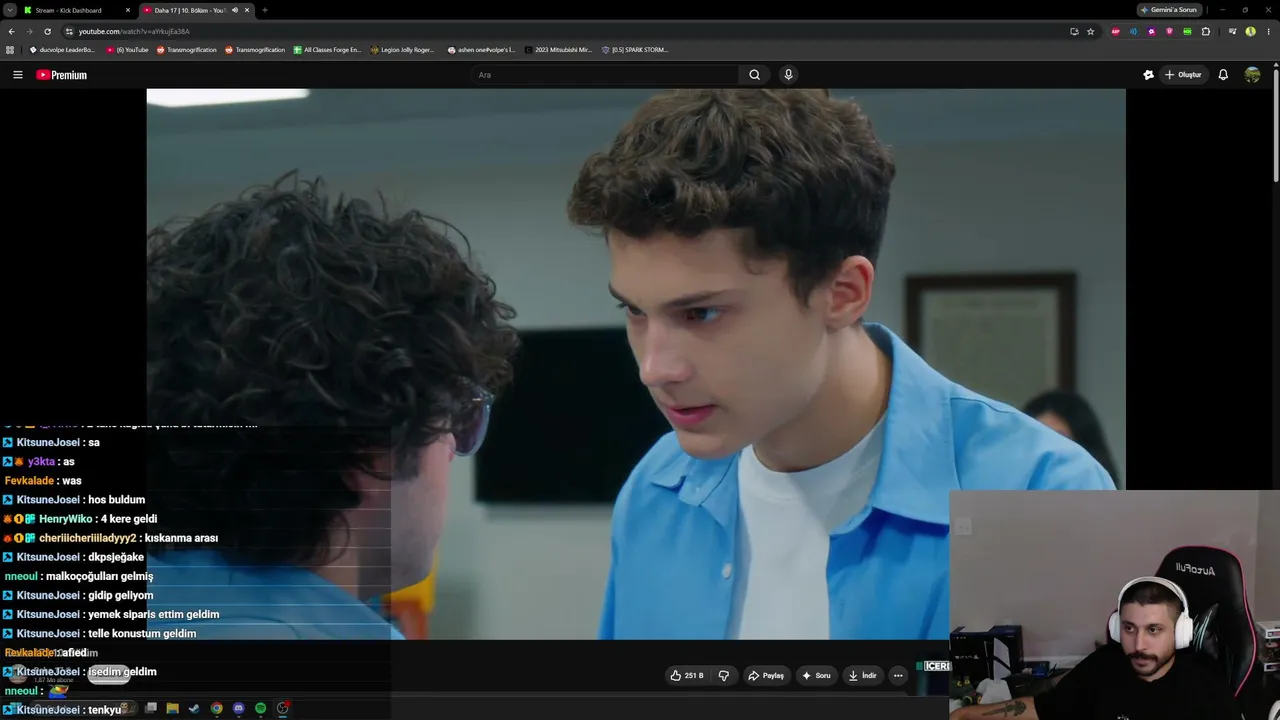
Task: Click chat message "kuskanma arası"
Action: click(x=181, y=538)
